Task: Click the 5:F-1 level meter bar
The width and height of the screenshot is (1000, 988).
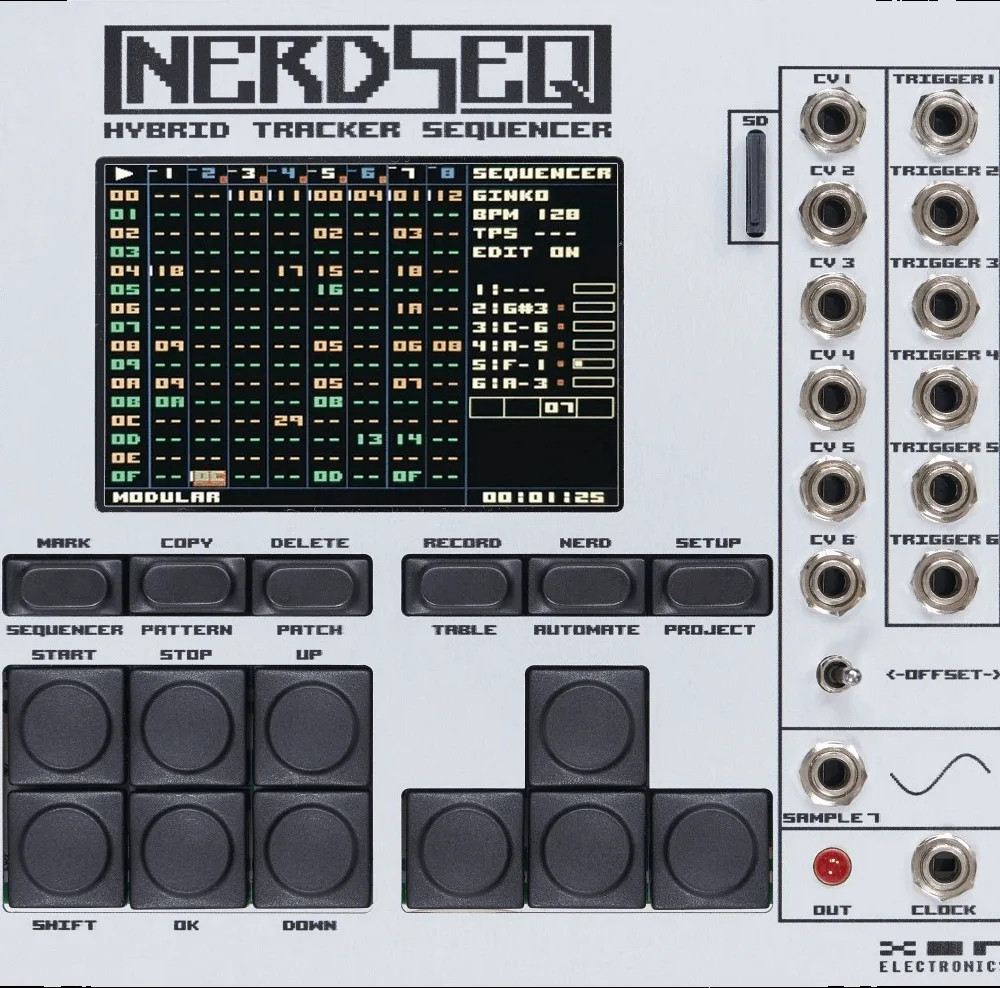Action: tap(594, 364)
